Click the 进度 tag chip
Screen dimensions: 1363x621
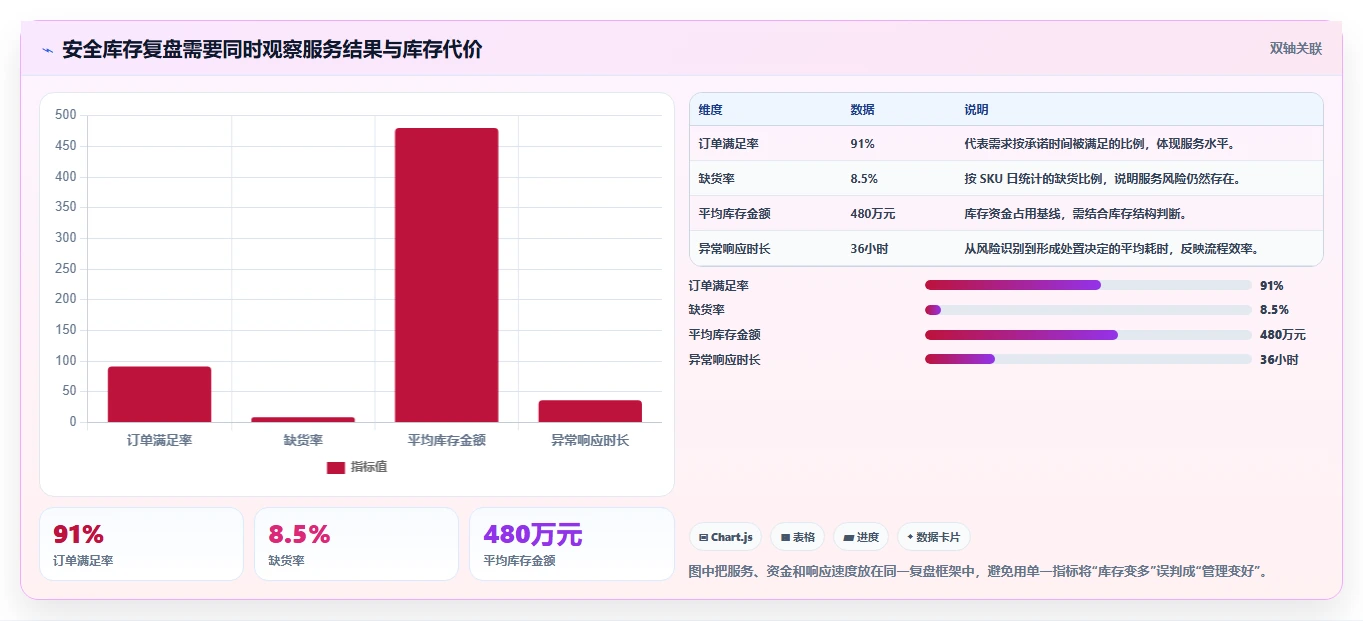pos(861,537)
